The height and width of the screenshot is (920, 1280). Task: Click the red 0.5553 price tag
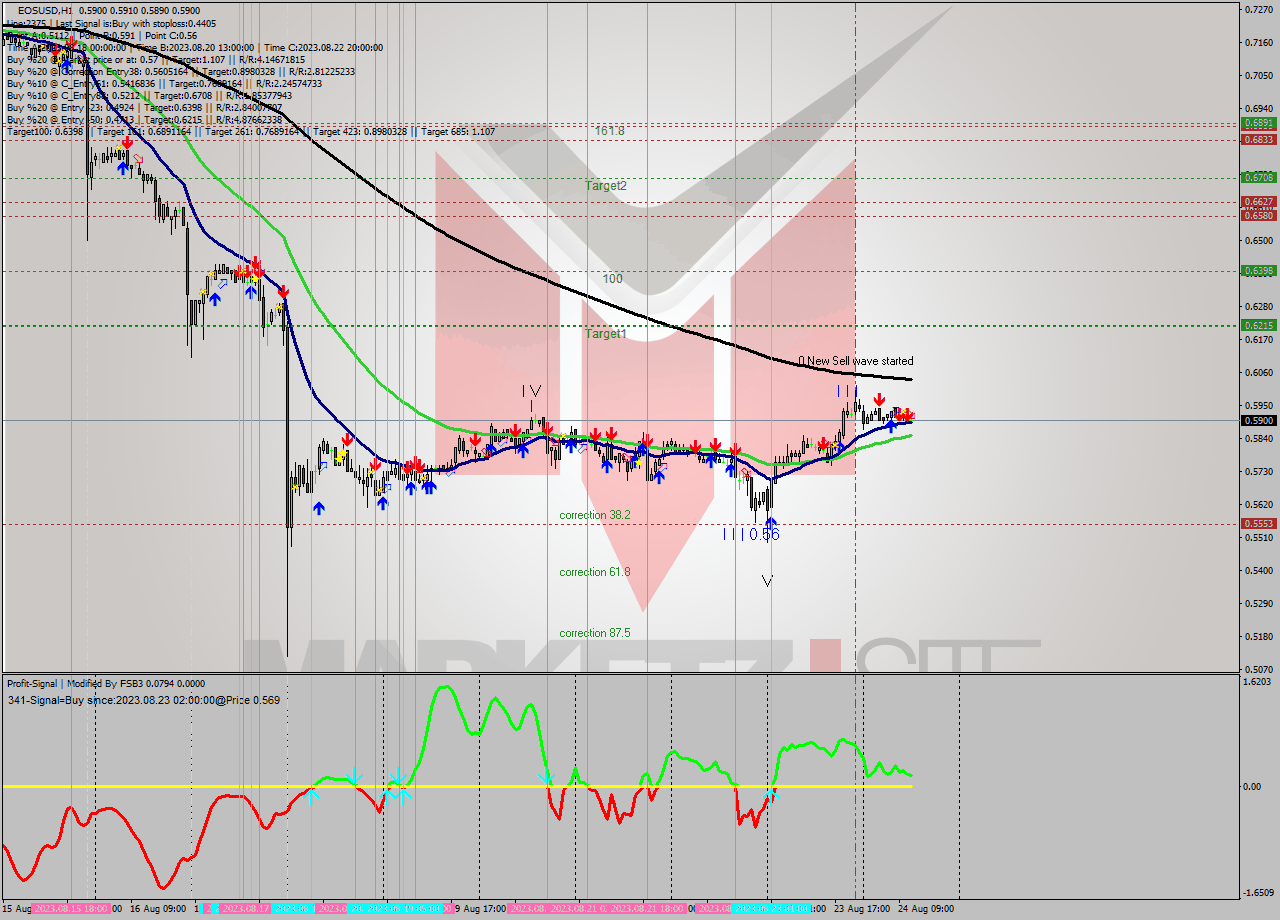[1258, 523]
